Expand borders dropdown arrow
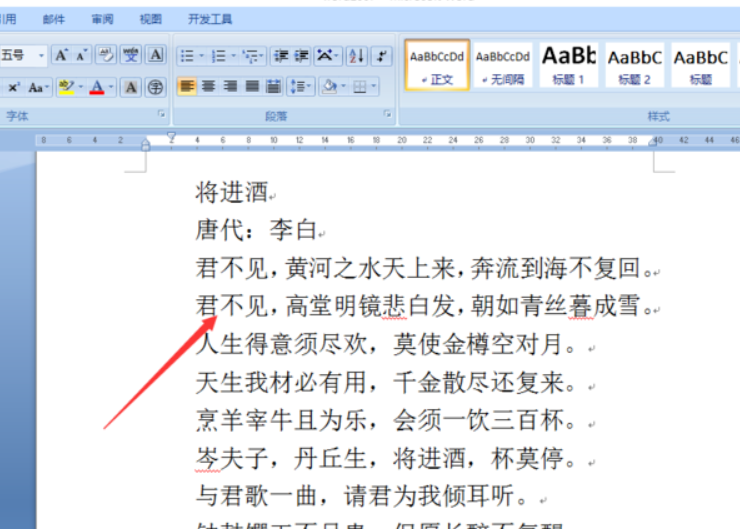The image size is (740, 529). [x=373, y=87]
